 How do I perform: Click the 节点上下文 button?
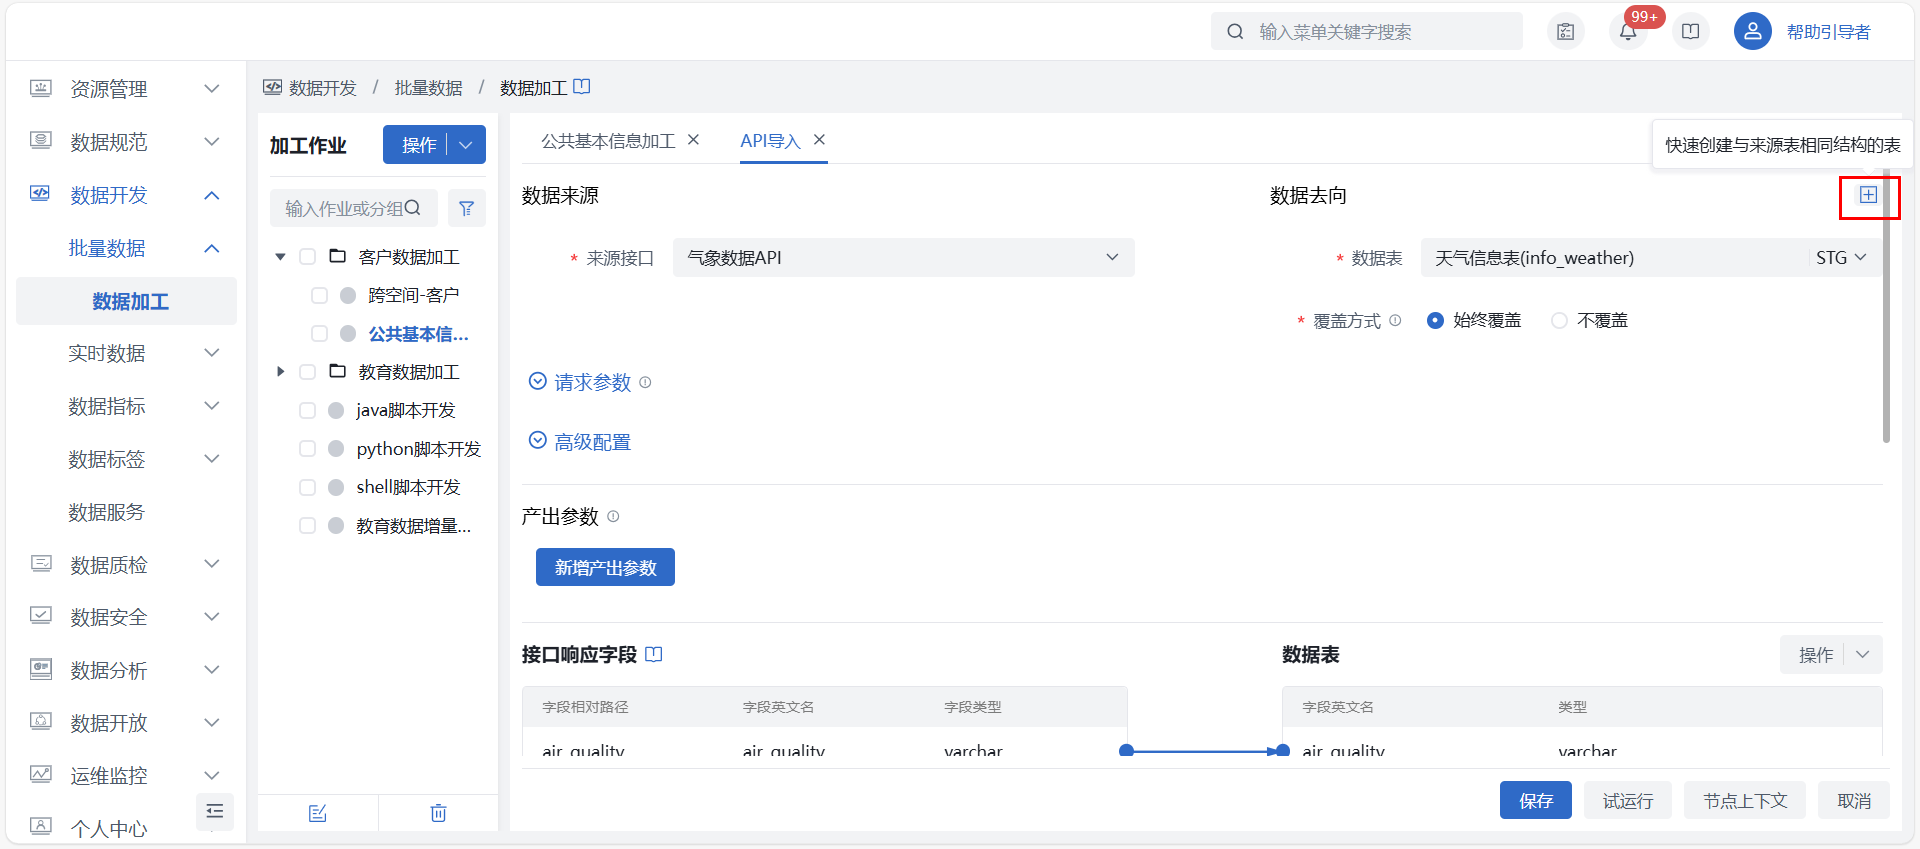1744,800
